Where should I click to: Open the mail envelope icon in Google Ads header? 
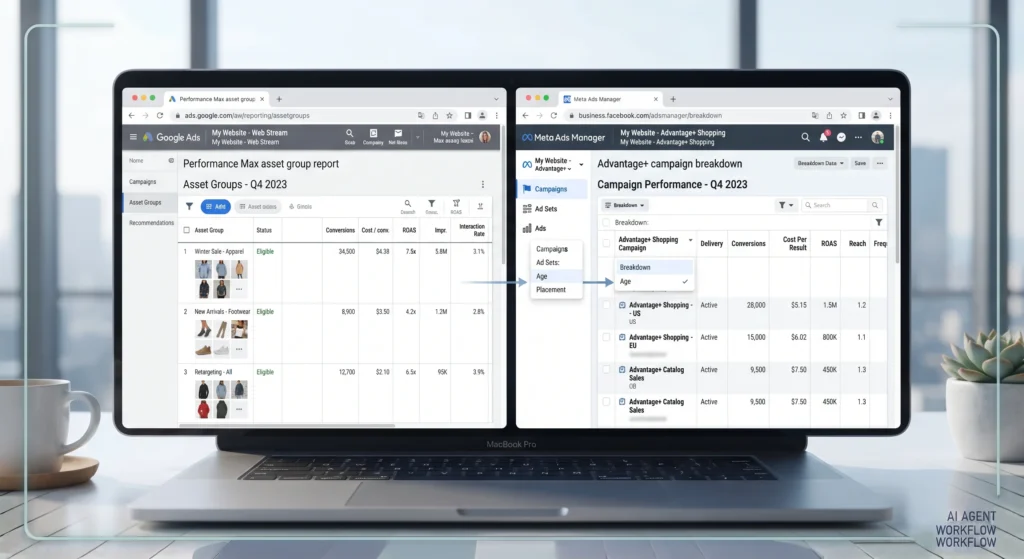pos(398,134)
